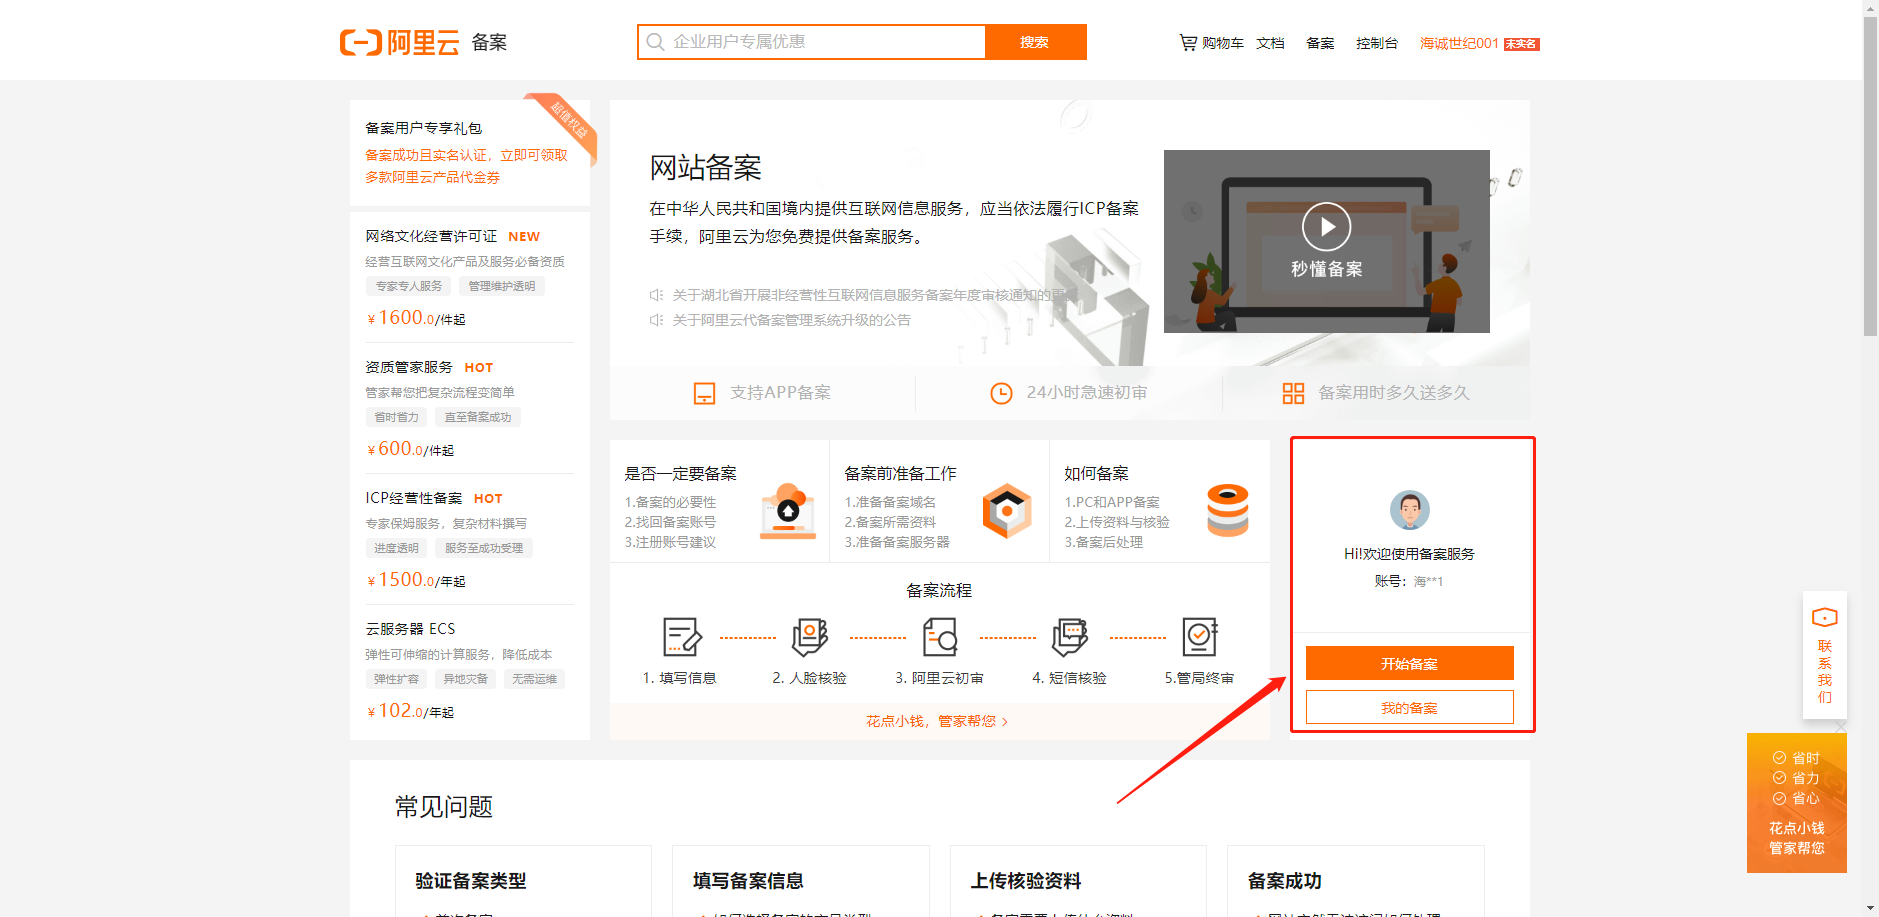The height and width of the screenshot is (917, 1879).
Task: Click the 短信核验 step icon
Action: click(x=1070, y=637)
